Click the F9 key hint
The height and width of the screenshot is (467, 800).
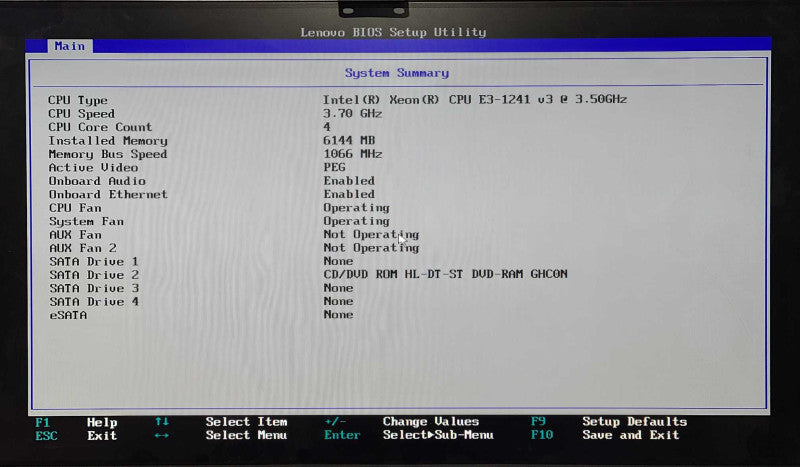coord(538,422)
